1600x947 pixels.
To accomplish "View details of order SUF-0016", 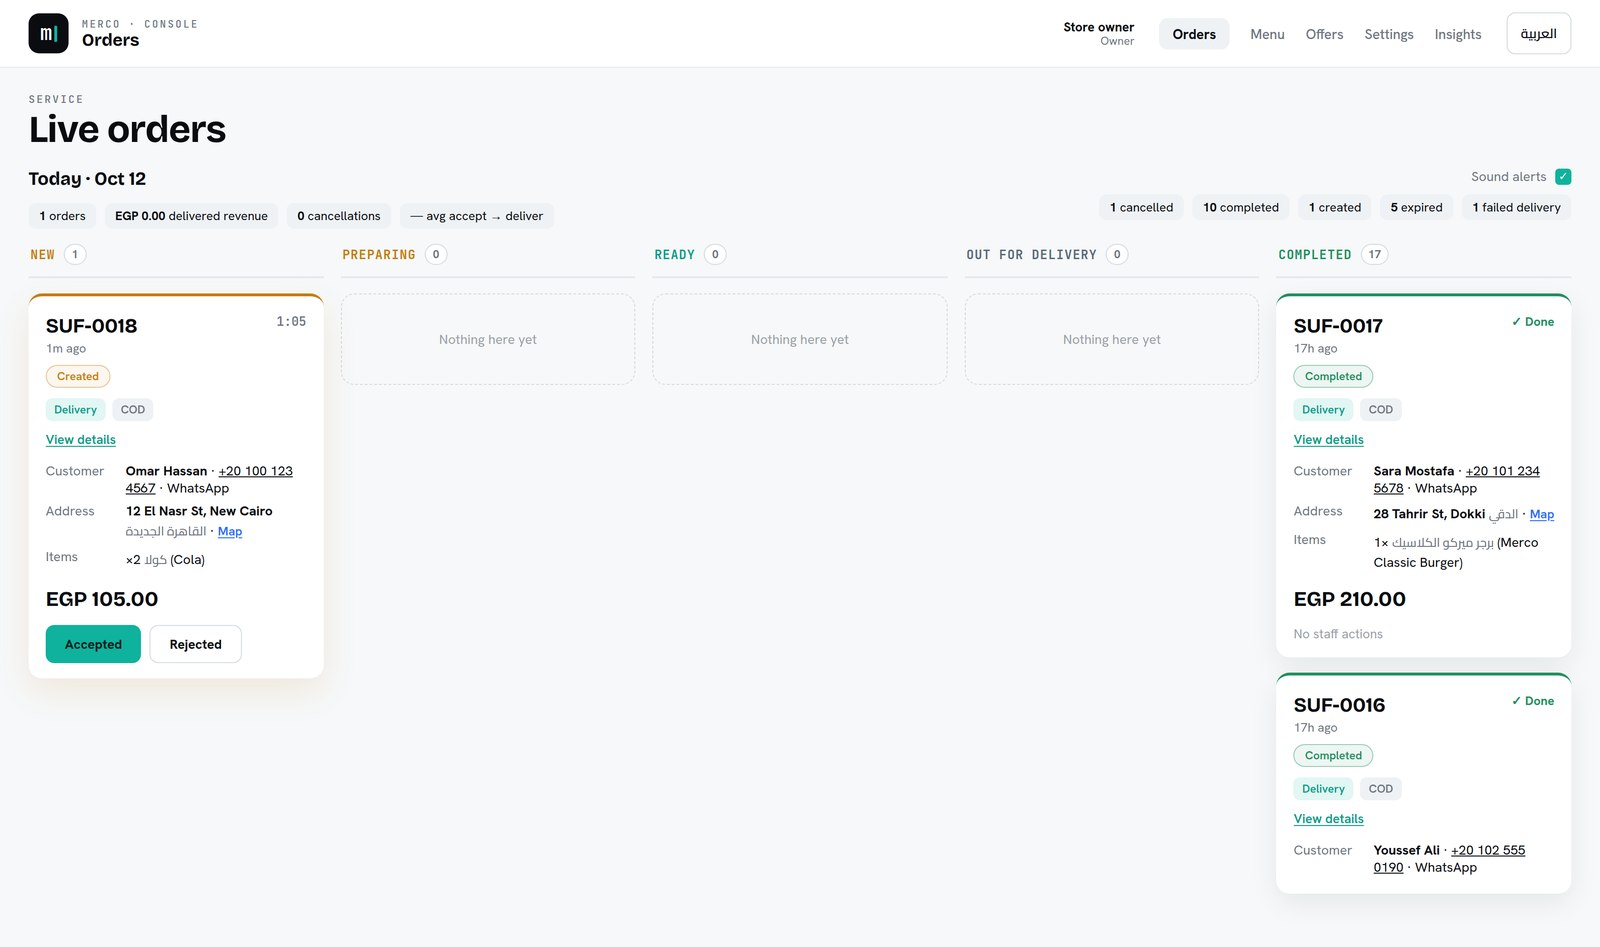I will click(1328, 819).
